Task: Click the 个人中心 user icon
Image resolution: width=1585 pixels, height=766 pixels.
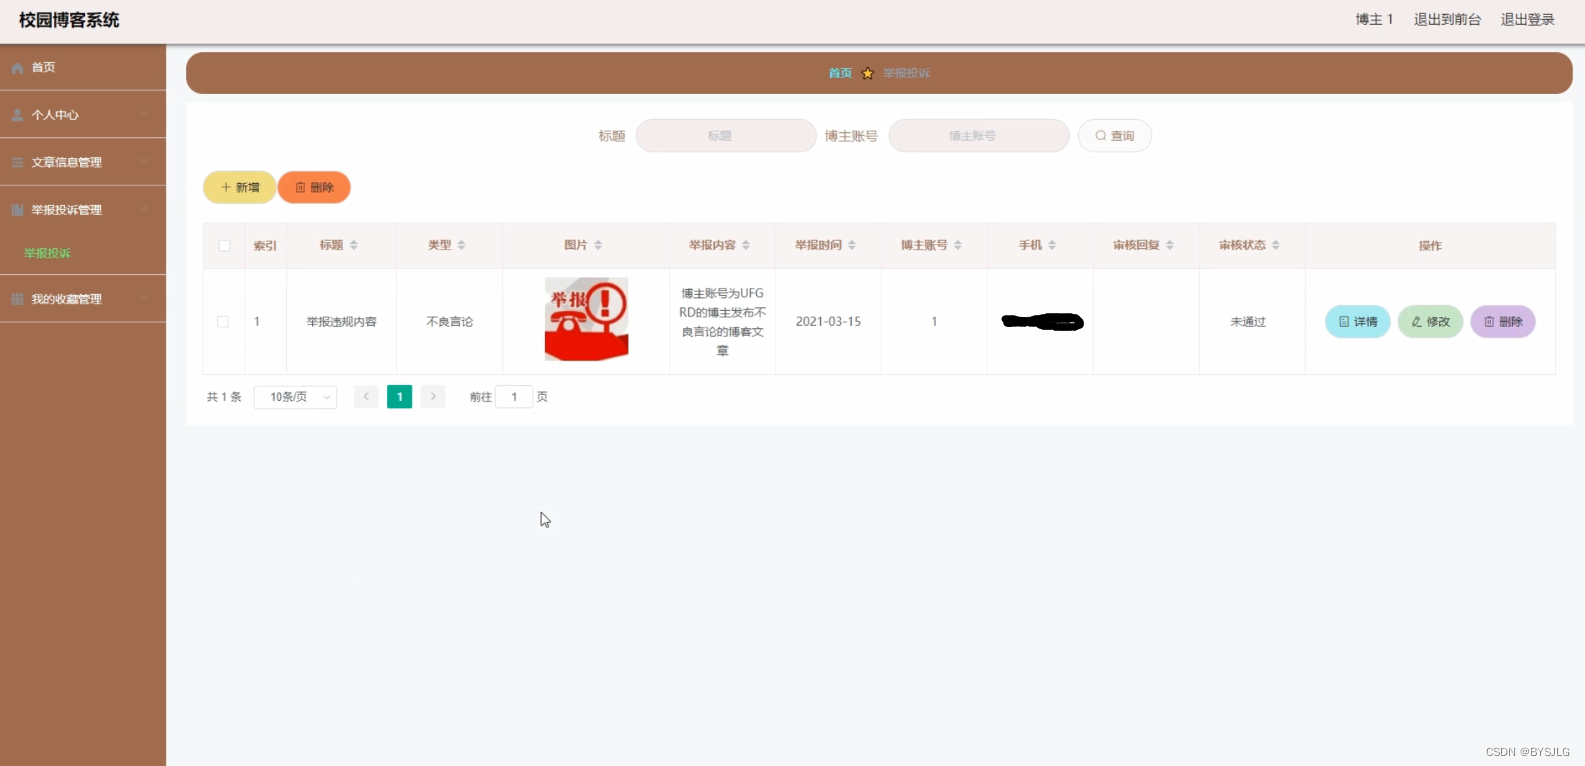Action: pyautogui.click(x=17, y=115)
